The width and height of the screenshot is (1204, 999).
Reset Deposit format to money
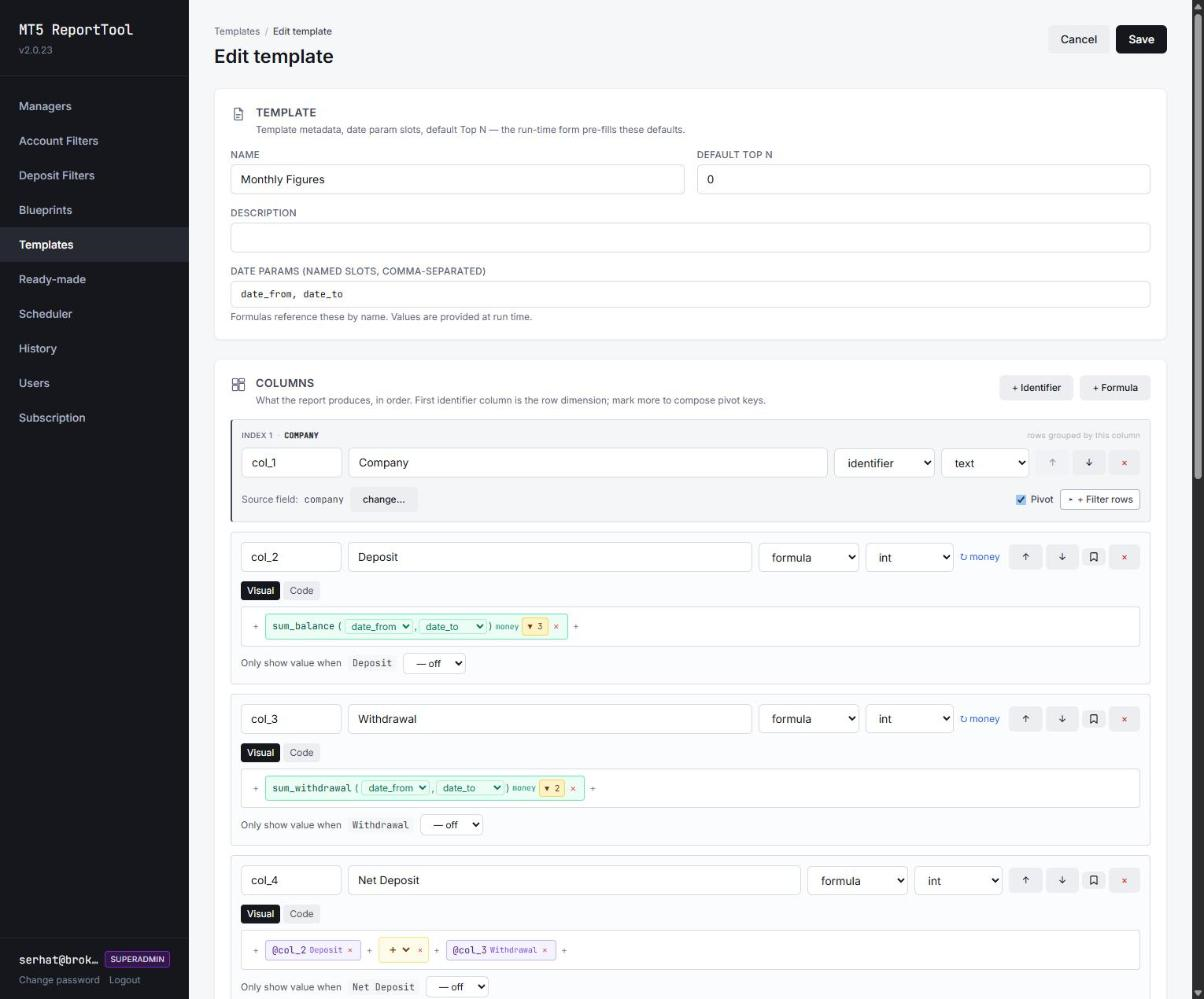tap(980, 557)
